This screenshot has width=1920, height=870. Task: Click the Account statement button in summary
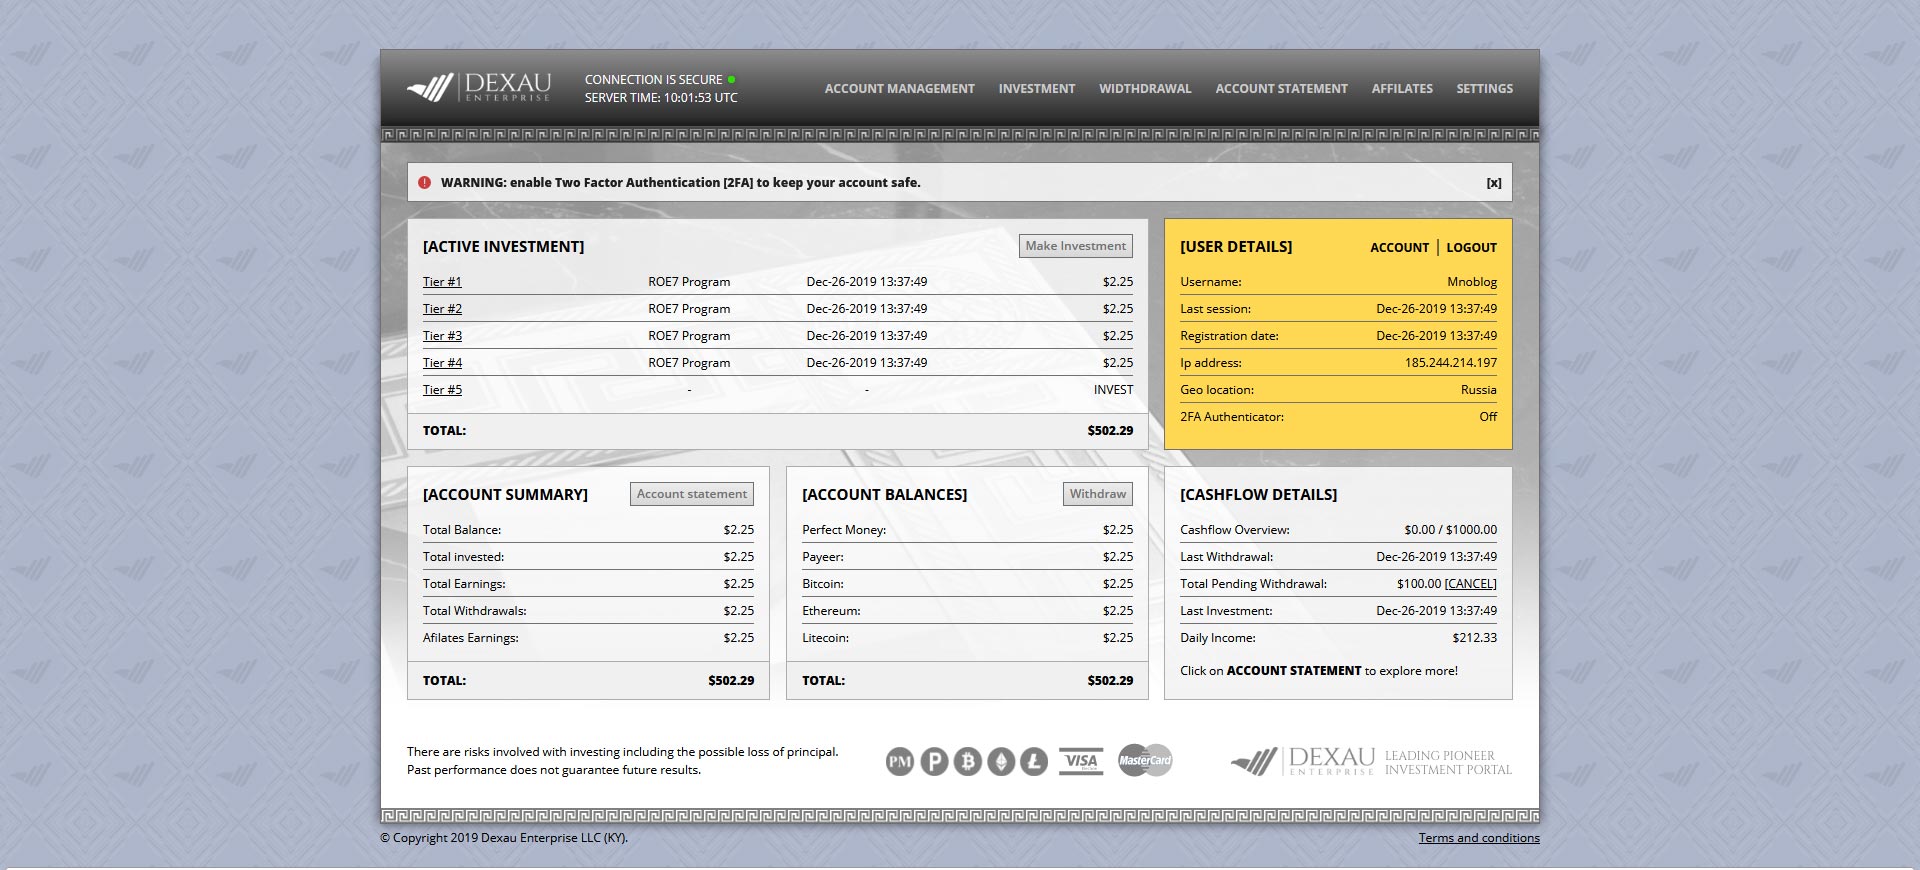point(692,494)
